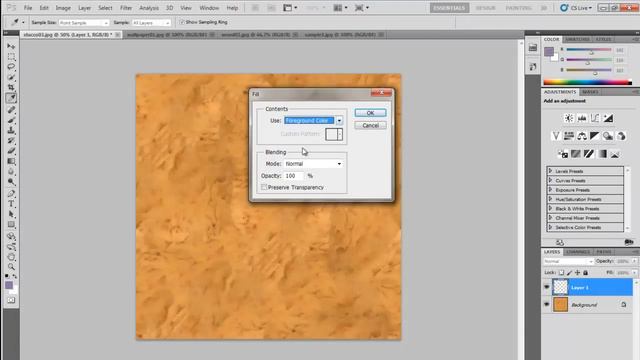Click the color spectrum ramp

point(588,82)
